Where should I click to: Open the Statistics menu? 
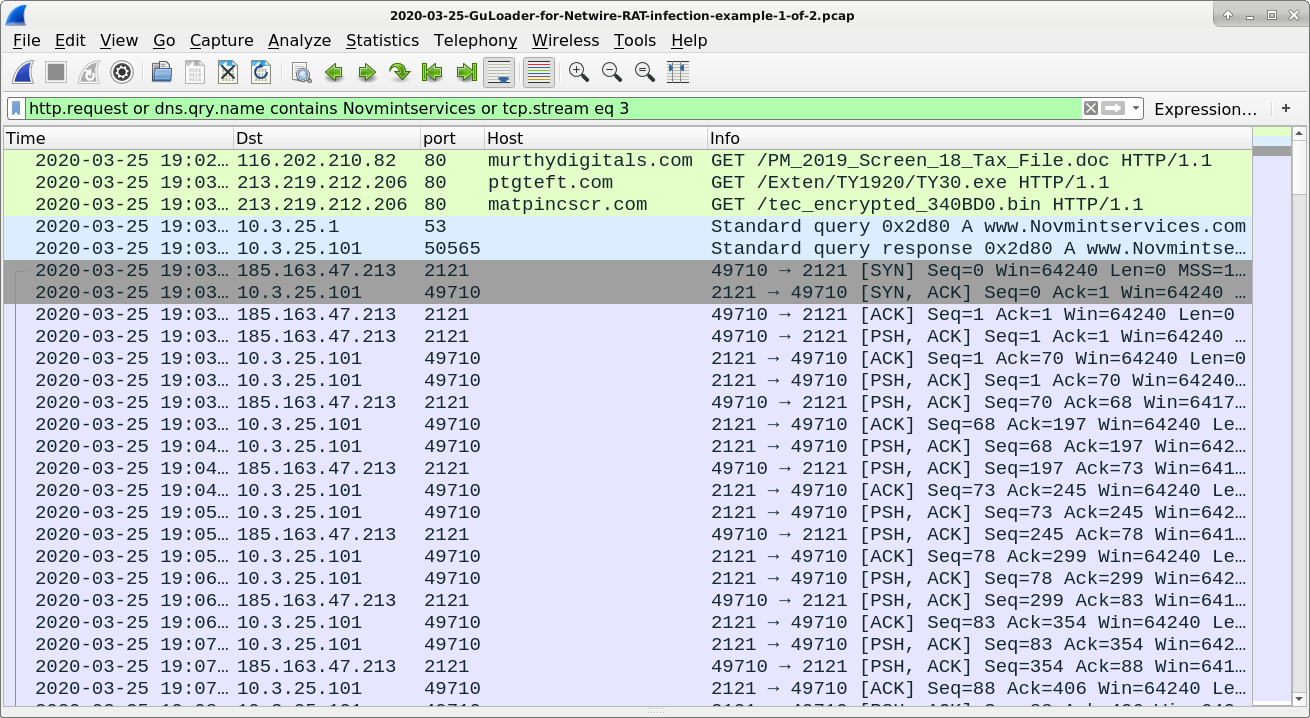pyautogui.click(x=383, y=41)
